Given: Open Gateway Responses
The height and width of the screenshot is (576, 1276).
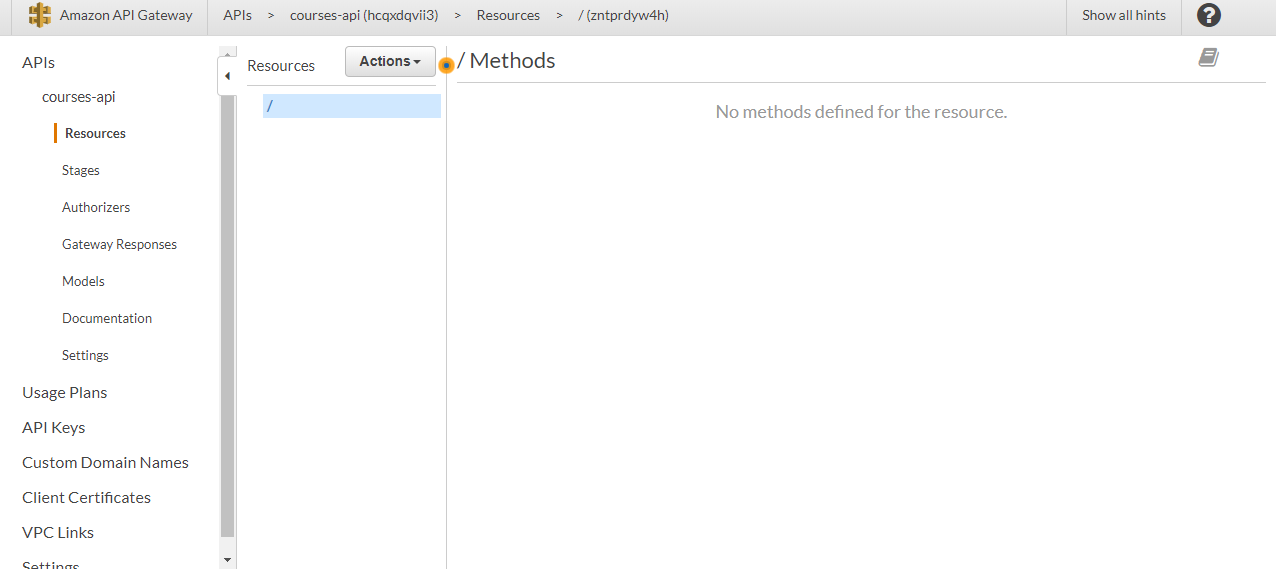Looking at the screenshot, I should tap(119, 244).
